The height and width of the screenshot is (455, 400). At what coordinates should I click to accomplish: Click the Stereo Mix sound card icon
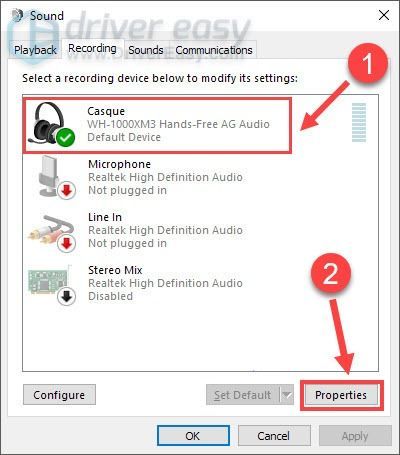[x=50, y=282]
